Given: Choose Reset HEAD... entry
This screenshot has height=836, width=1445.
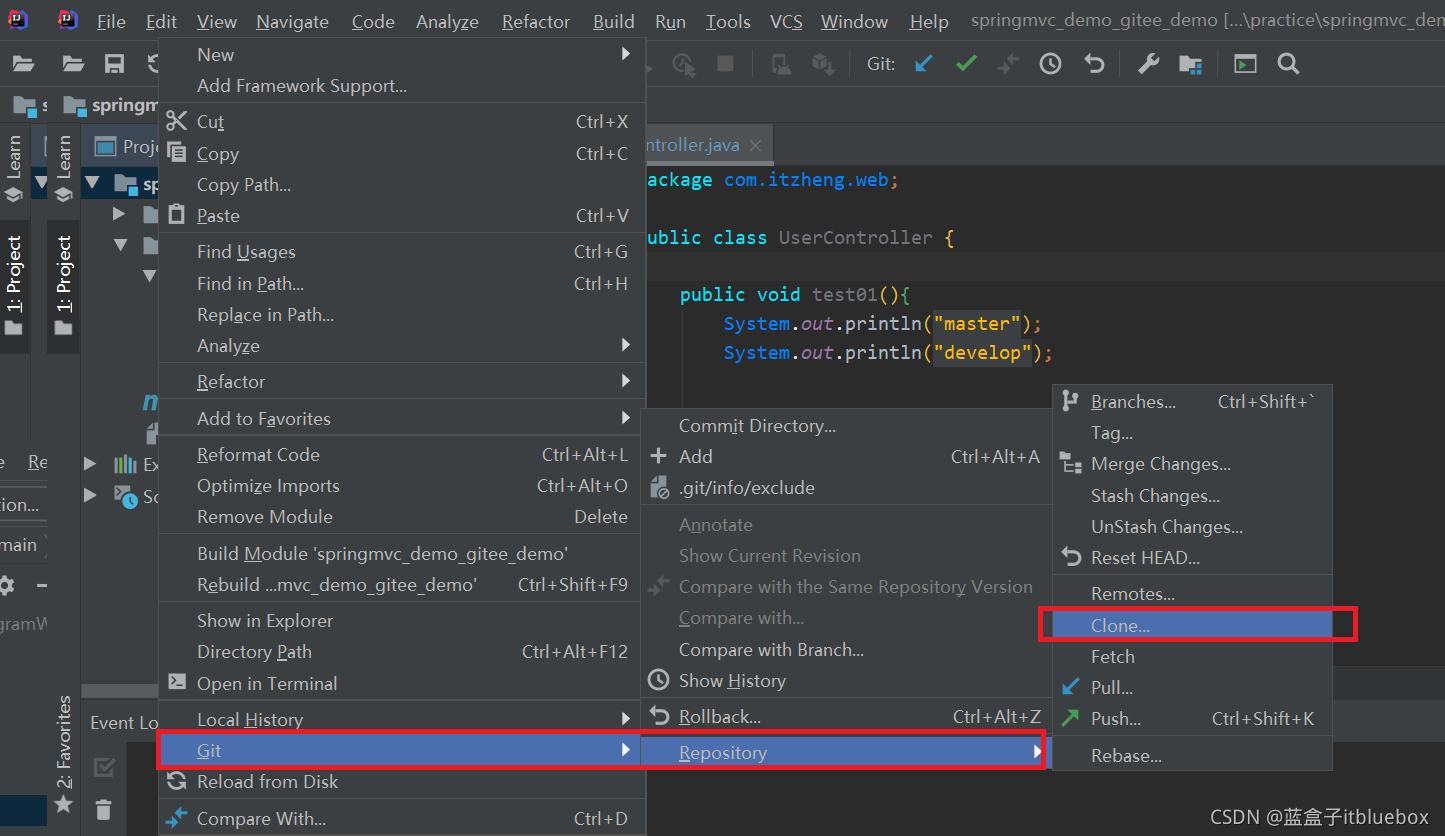Looking at the screenshot, I should 1193,558.
